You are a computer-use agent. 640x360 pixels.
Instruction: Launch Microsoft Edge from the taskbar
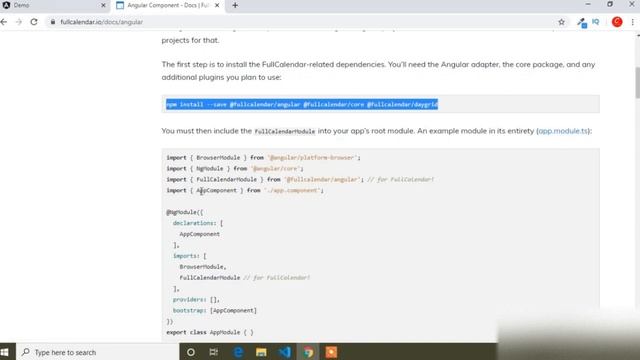238,352
